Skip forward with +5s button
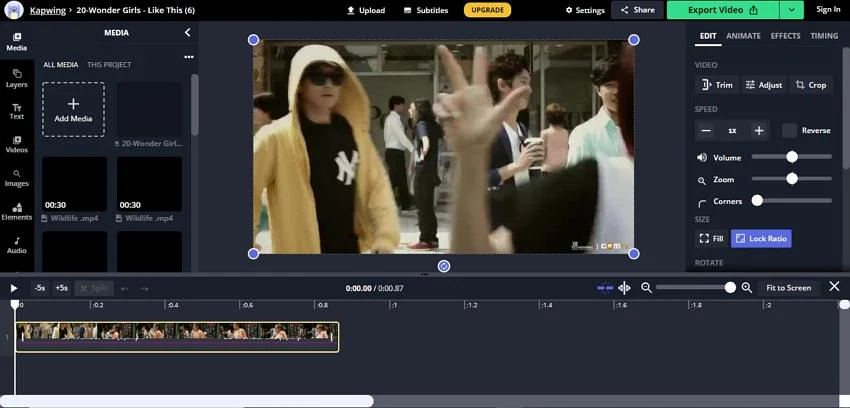This screenshot has height=408, width=850. 62,288
